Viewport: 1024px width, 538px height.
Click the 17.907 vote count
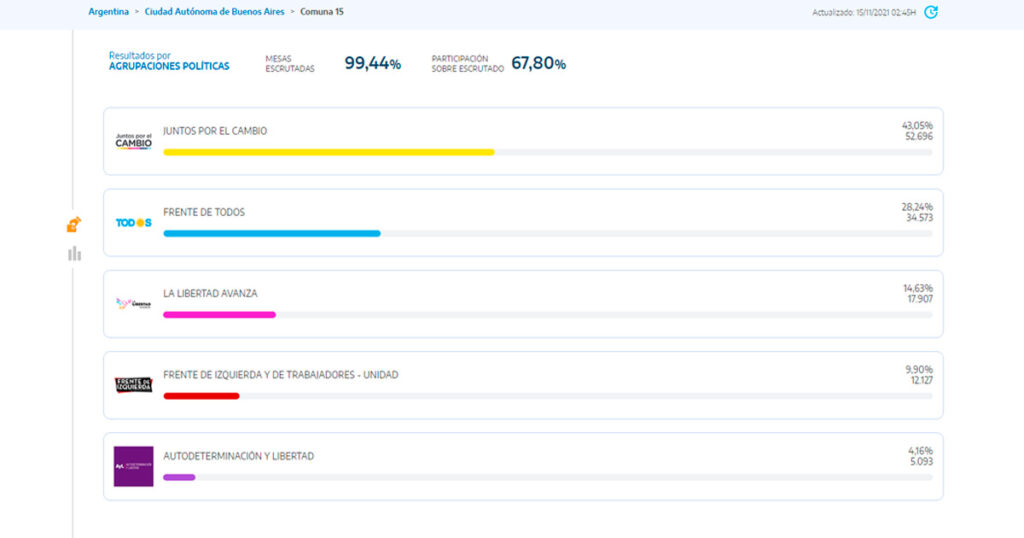pos(920,299)
